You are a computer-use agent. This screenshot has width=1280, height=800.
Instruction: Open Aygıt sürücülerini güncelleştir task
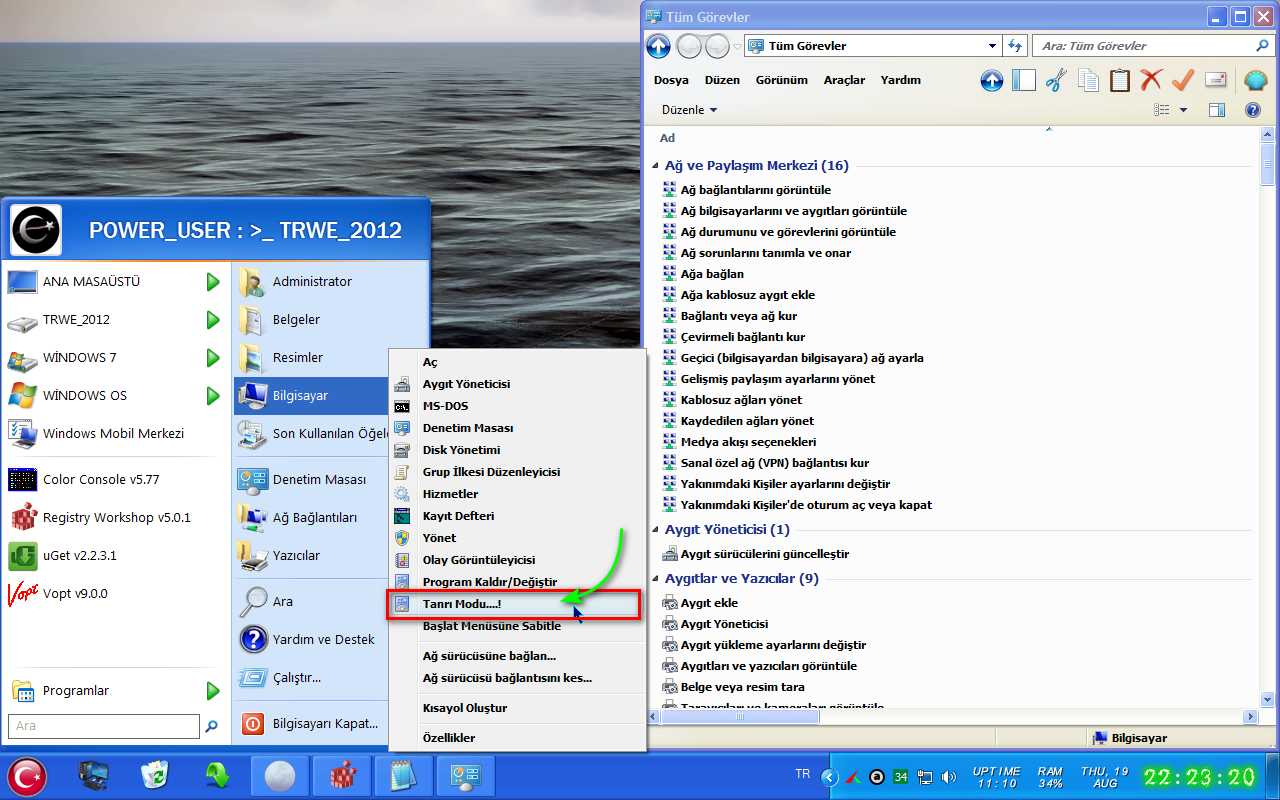pos(764,554)
